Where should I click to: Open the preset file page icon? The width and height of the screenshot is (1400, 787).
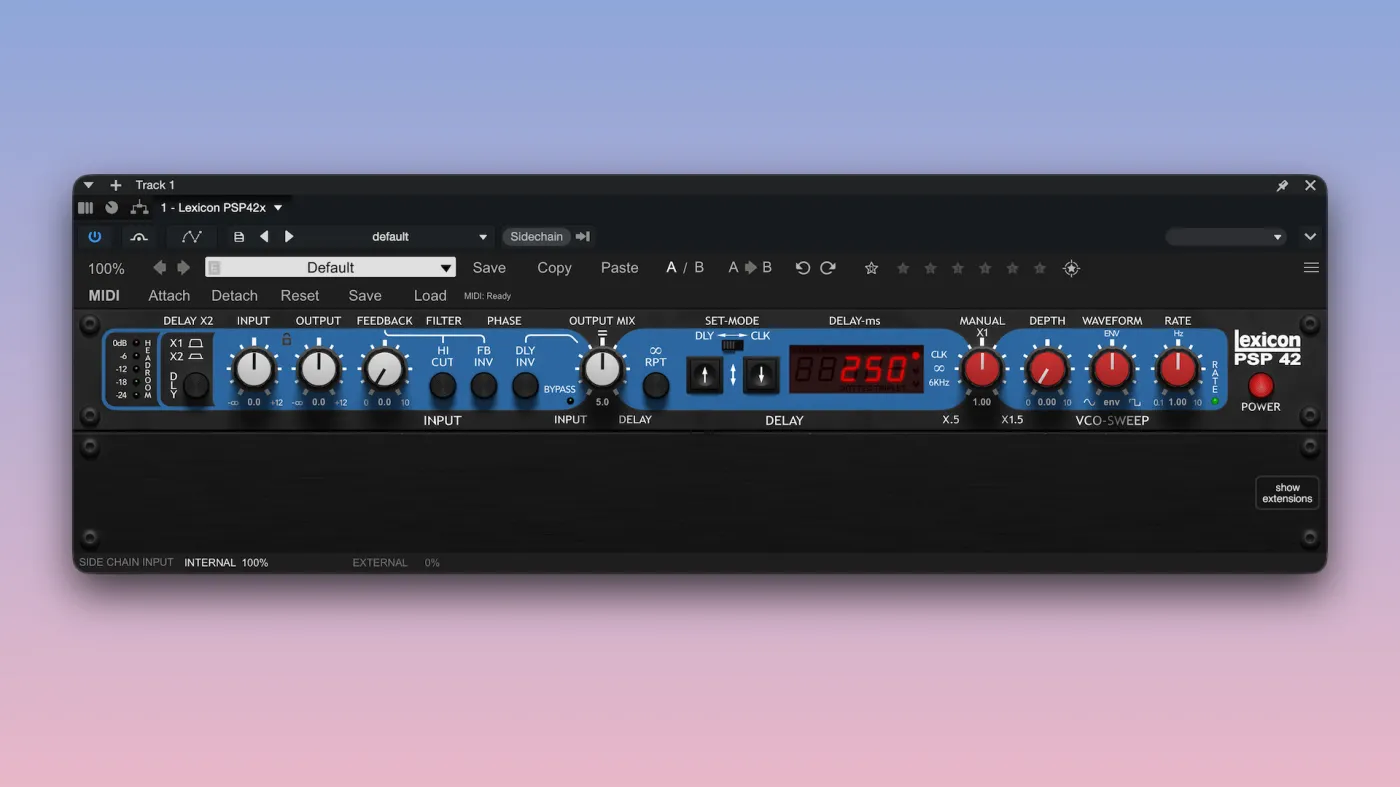(238, 237)
